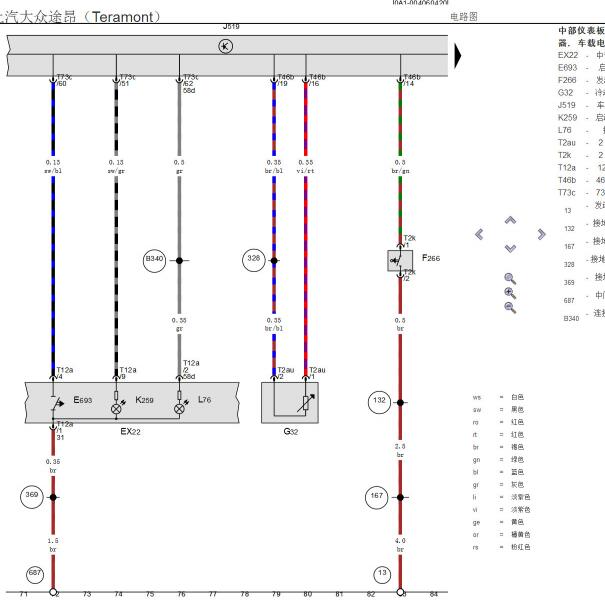Click ground point circle 13

coord(382,575)
